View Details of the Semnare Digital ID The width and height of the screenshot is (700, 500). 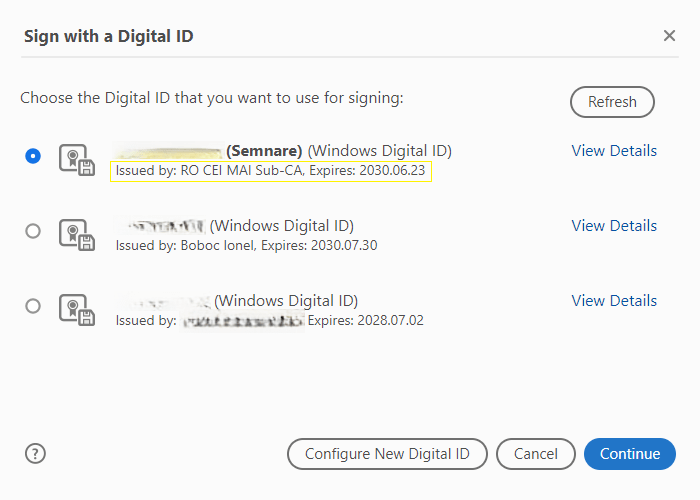click(614, 151)
